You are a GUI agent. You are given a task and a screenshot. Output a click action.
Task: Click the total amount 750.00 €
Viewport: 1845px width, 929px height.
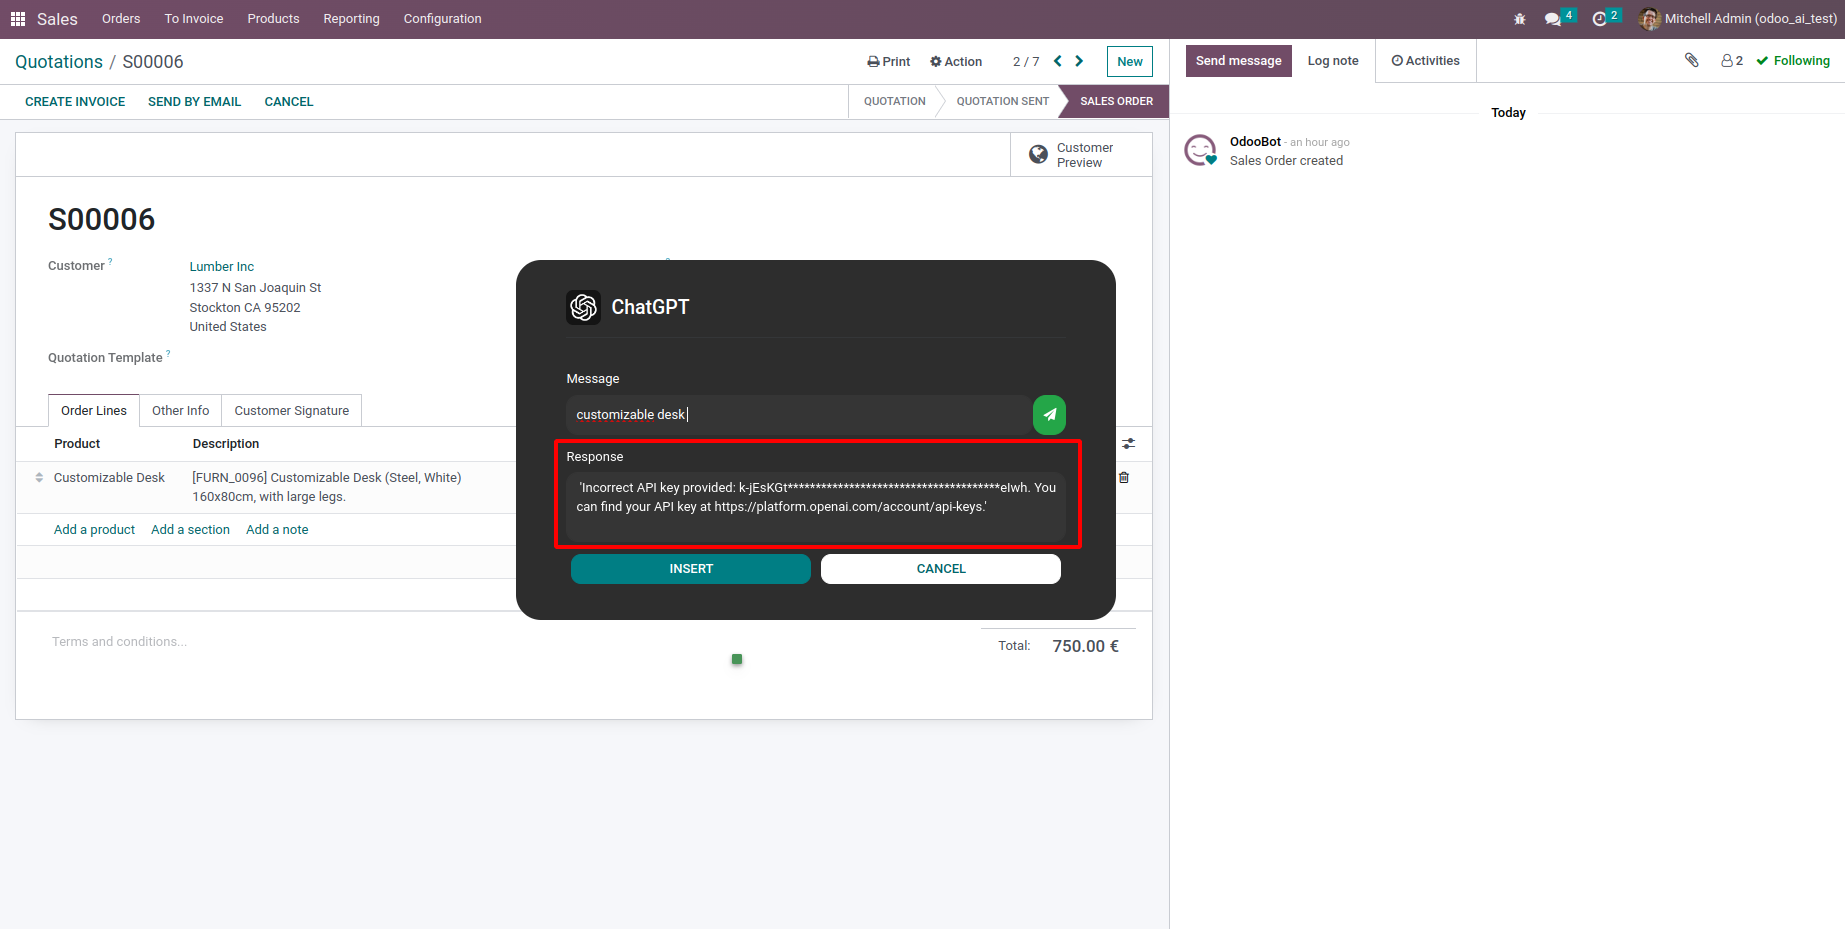click(1085, 646)
